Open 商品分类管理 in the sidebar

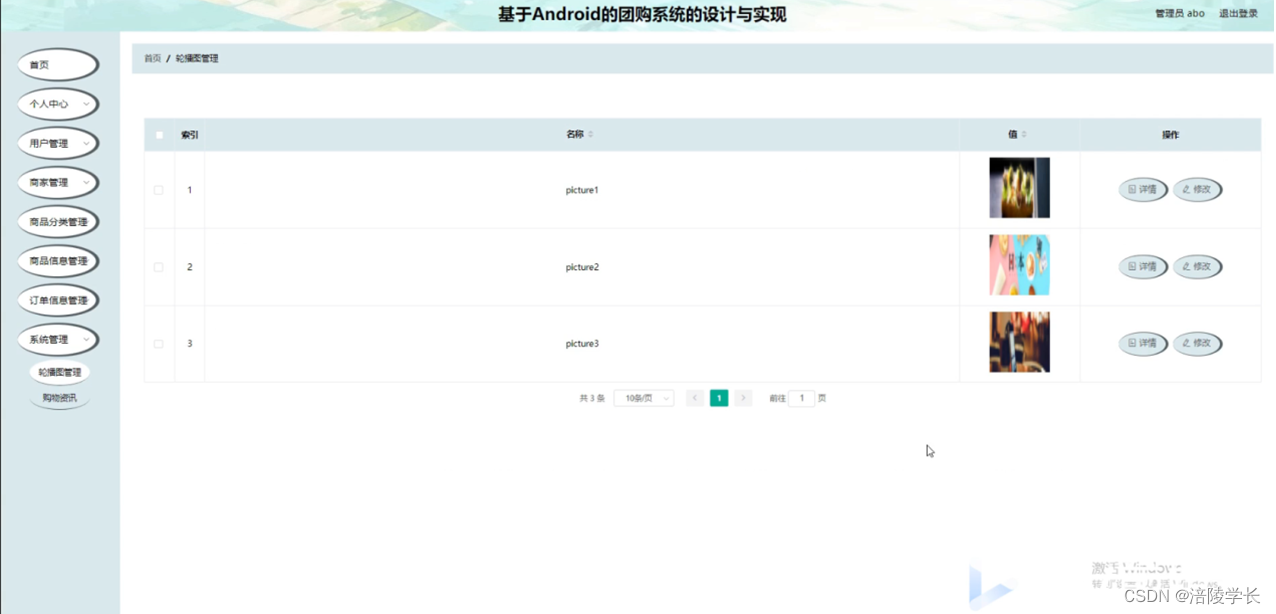pos(57,222)
